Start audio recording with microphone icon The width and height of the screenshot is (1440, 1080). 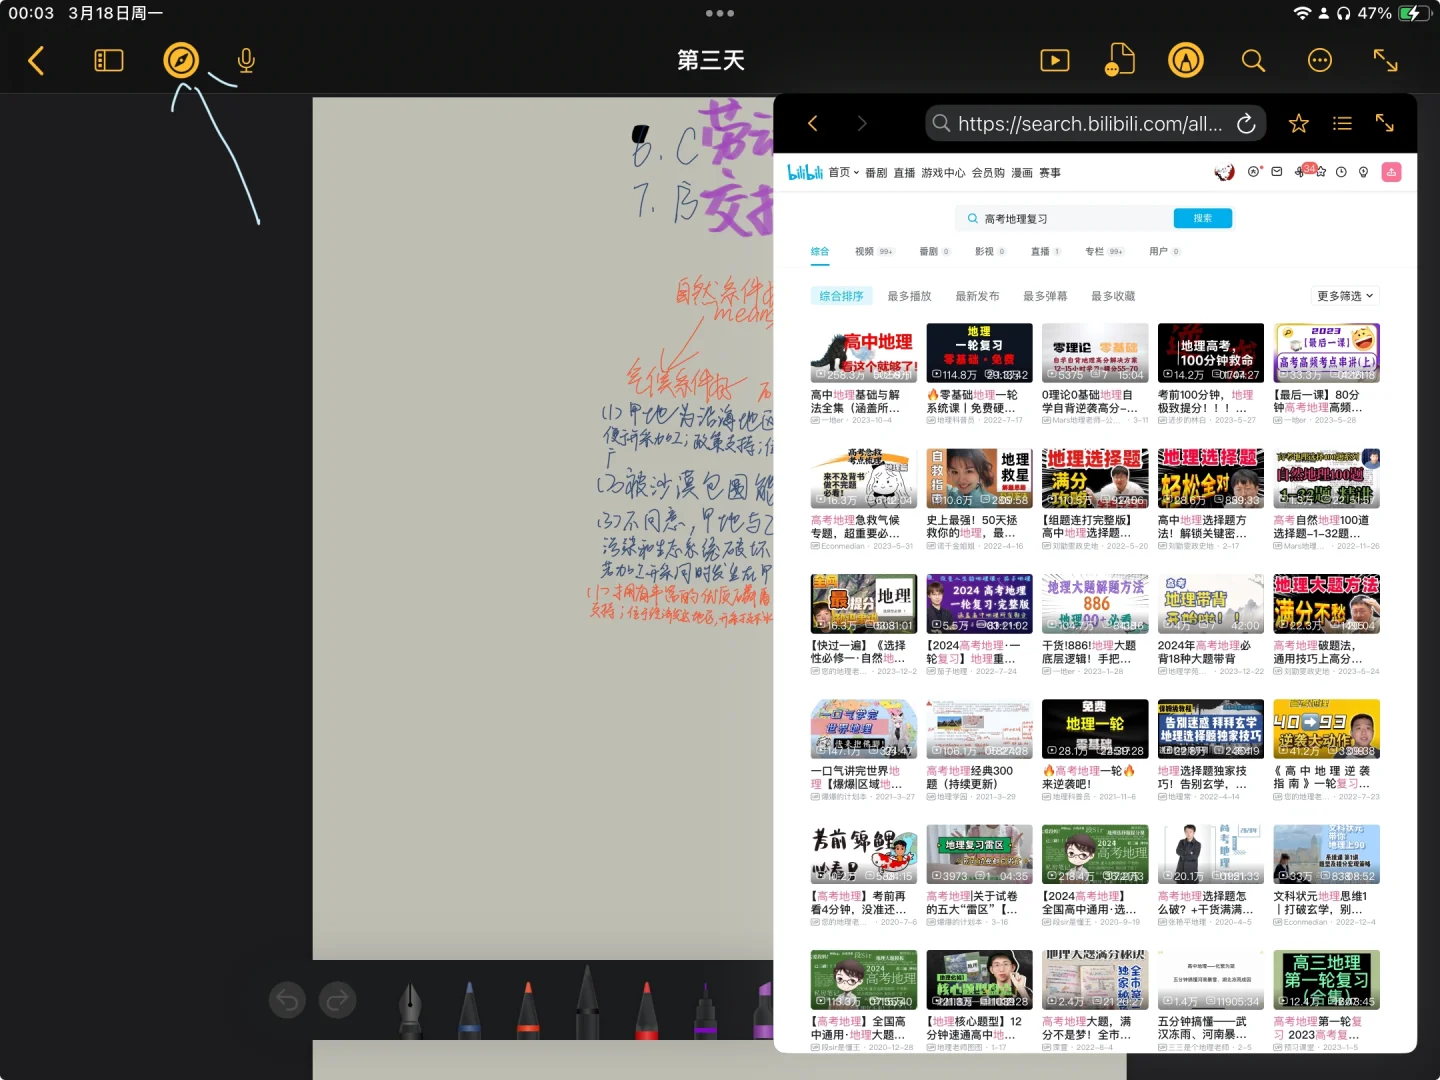[x=246, y=61]
